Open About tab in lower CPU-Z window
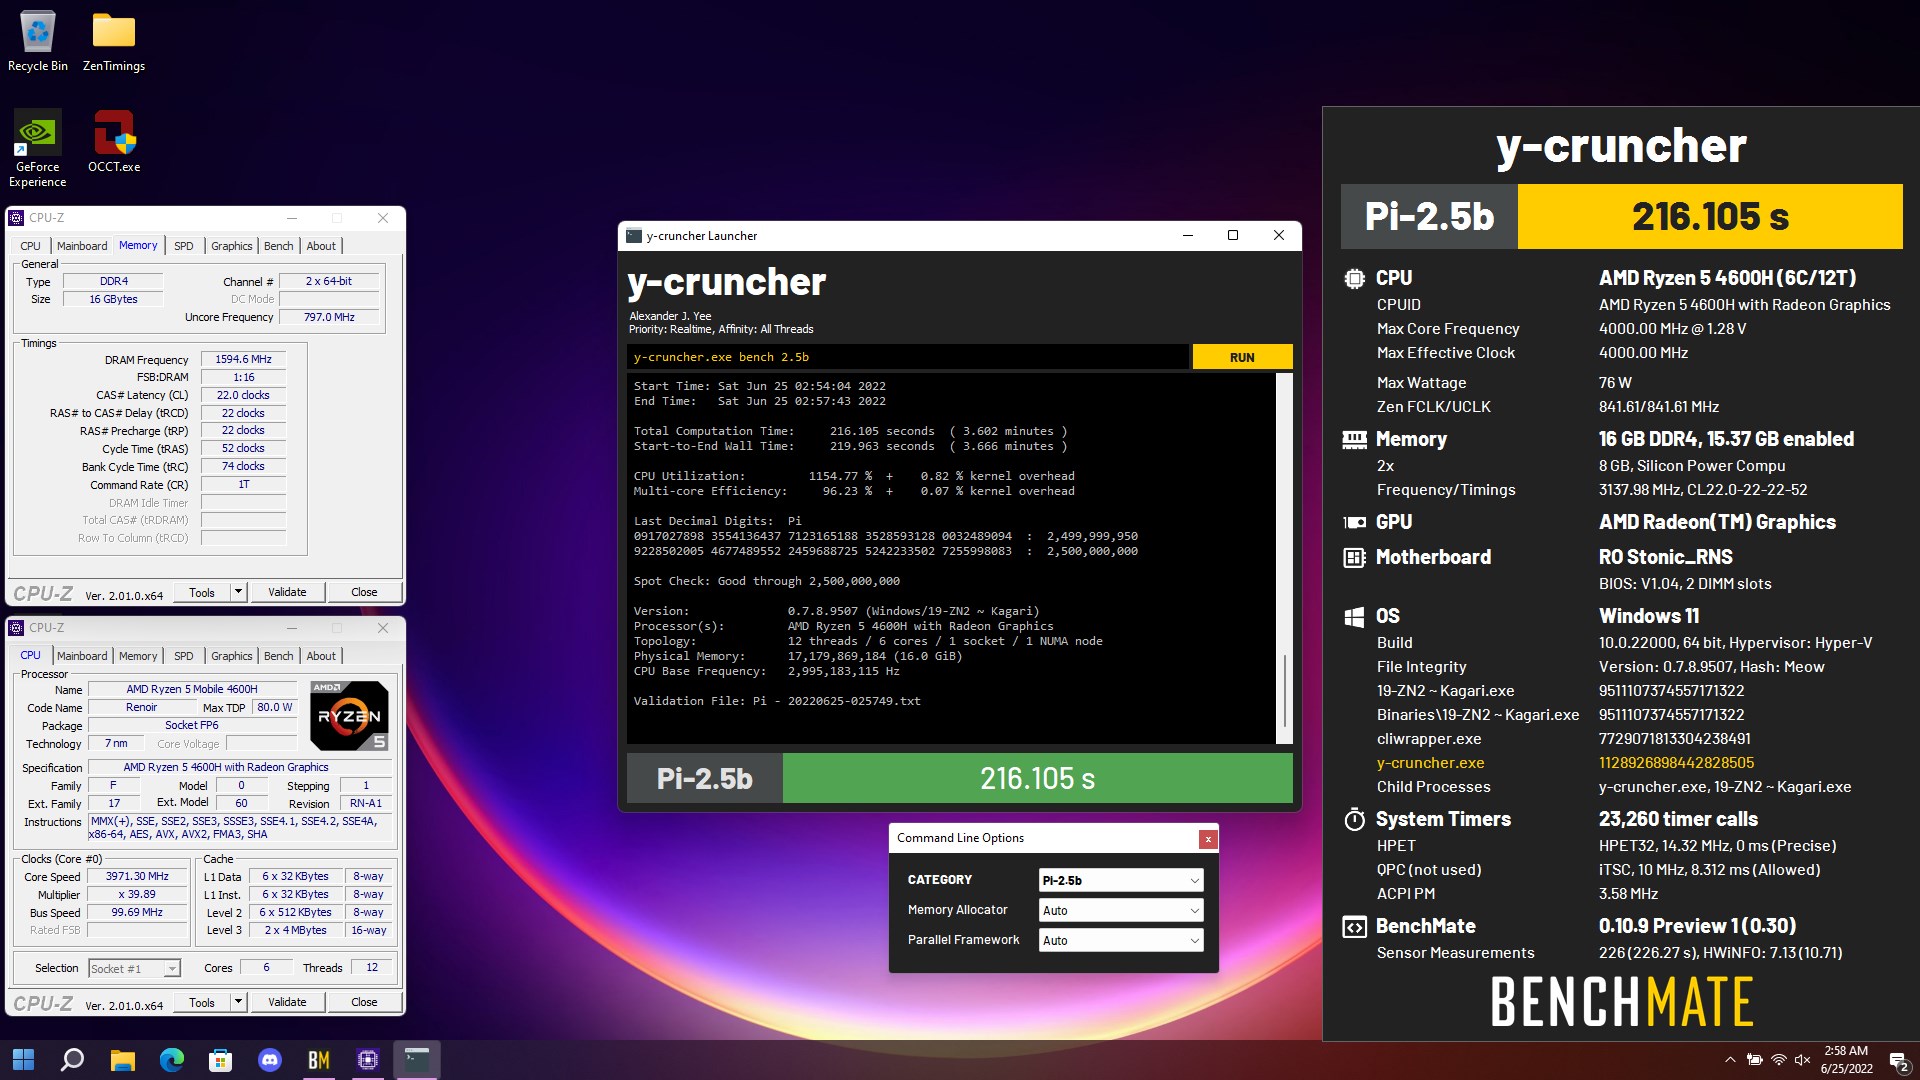Image resolution: width=1920 pixels, height=1080 pixels. coord(321,656)
